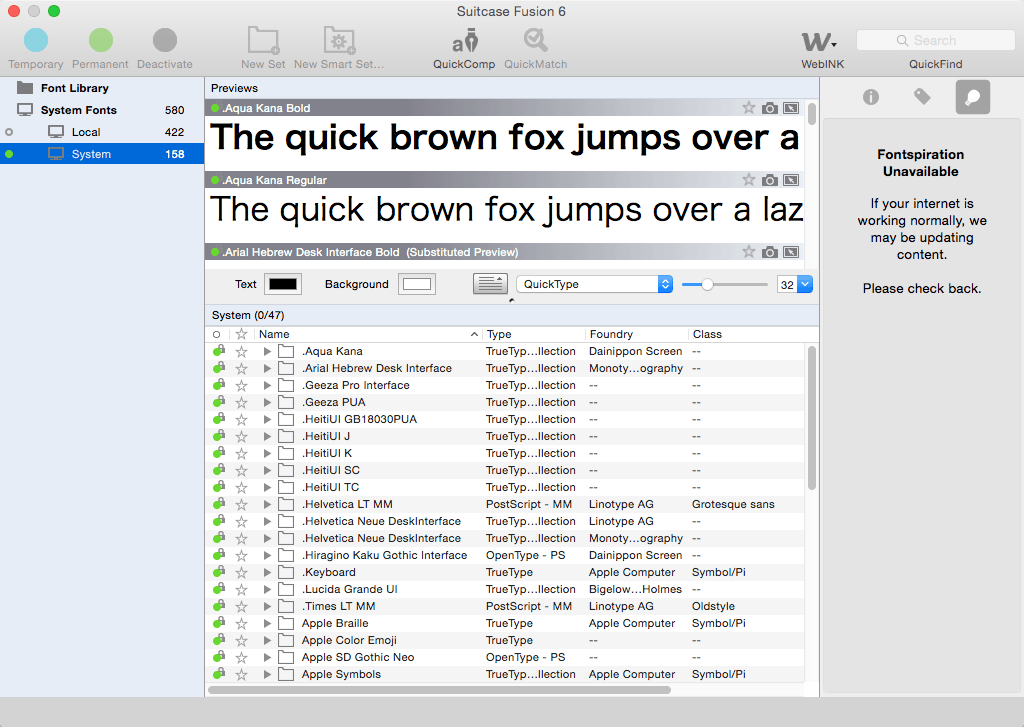
Task: Click the QuickFind search field
Action: [935, 40]
